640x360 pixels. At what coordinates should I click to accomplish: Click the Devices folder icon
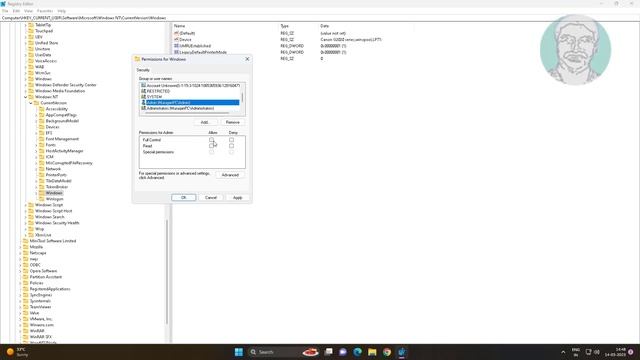[42, 127]
